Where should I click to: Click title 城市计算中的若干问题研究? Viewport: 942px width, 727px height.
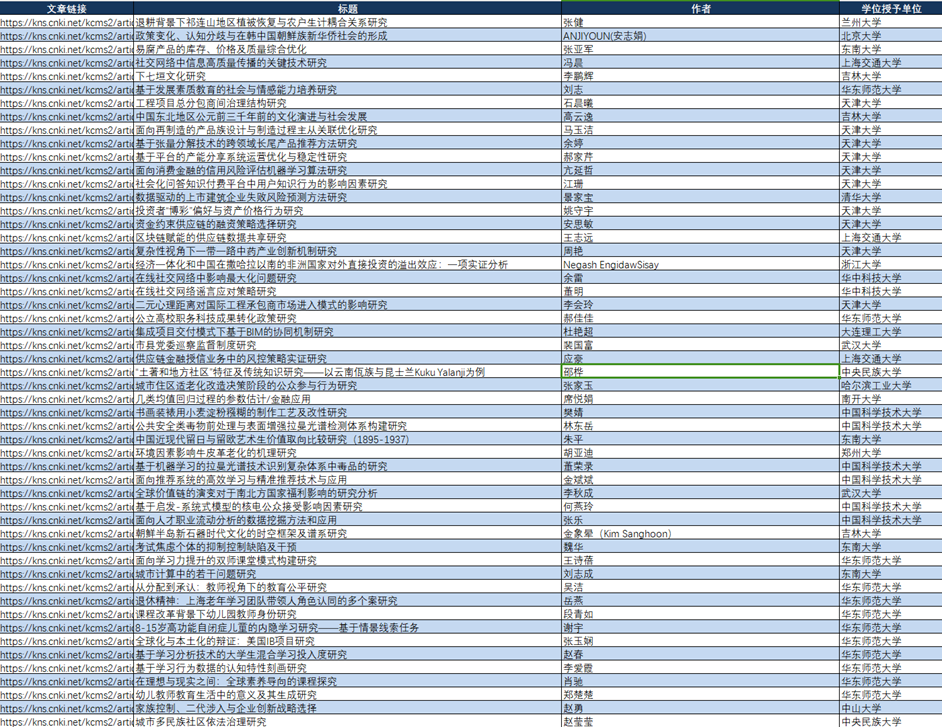pyautogui.click(x=196, y=574)
